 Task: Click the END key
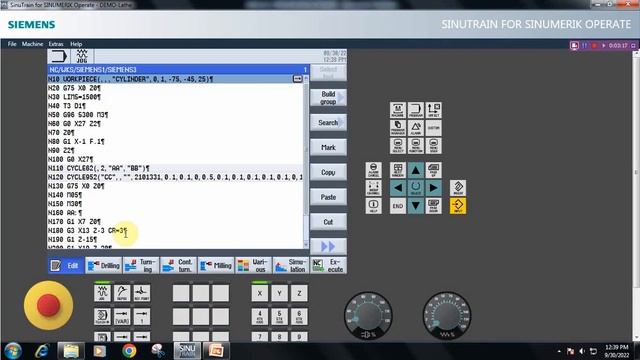coord(398,206)
